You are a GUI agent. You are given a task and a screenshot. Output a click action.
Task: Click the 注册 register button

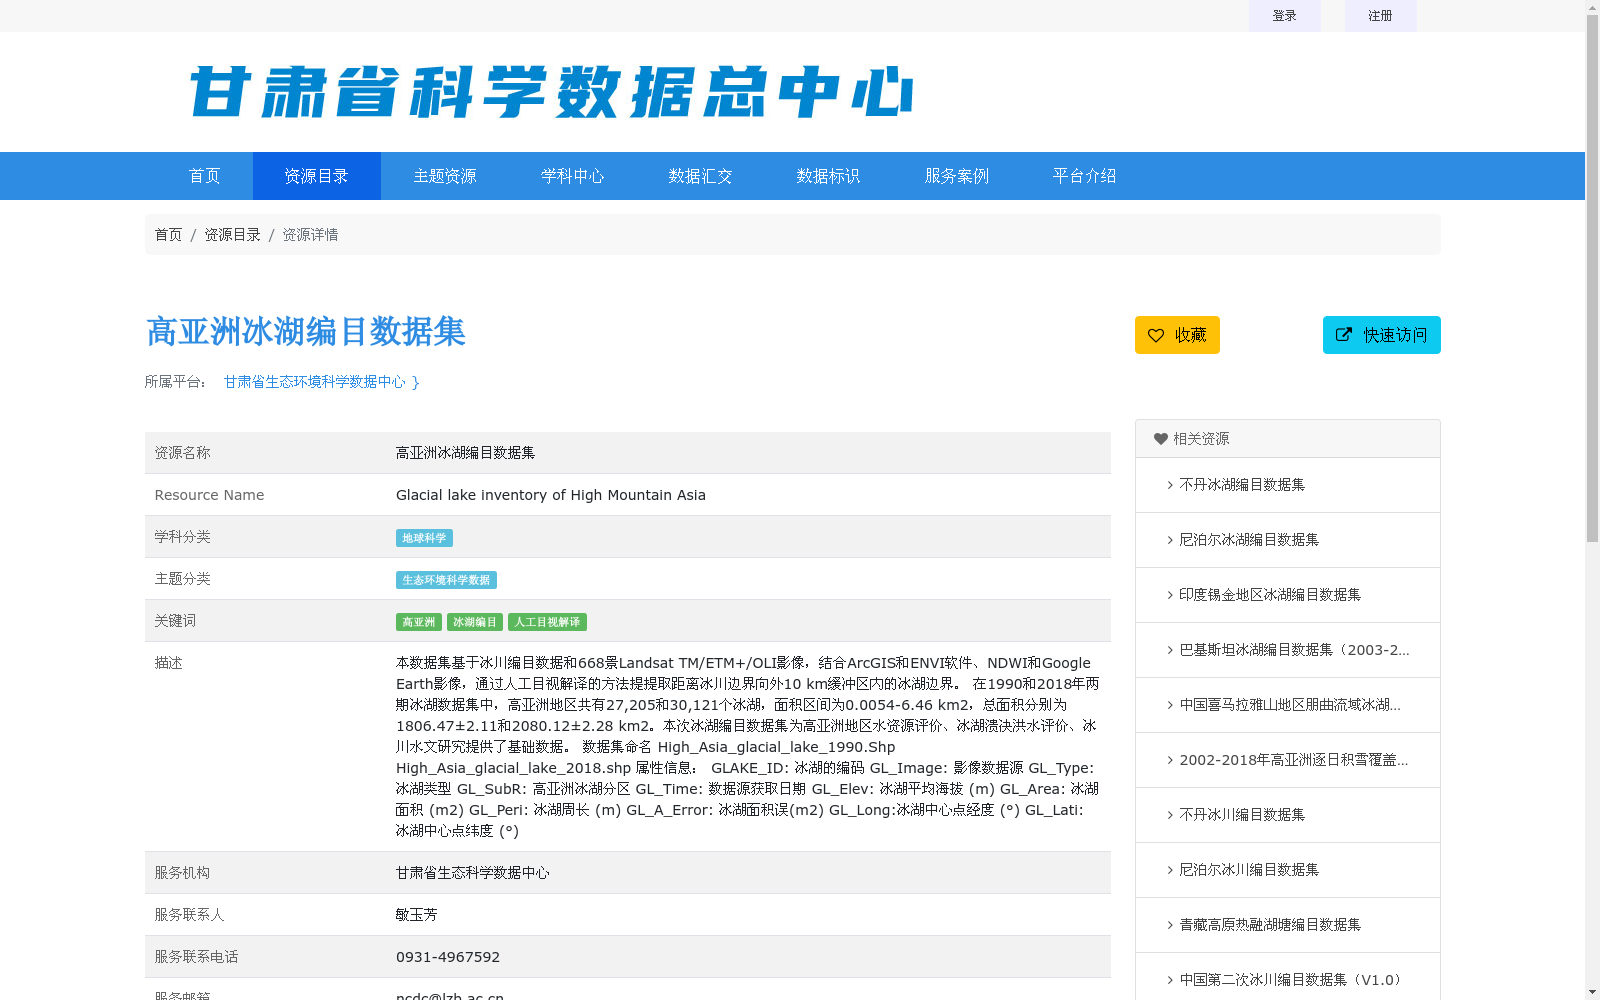[1381, 16]
